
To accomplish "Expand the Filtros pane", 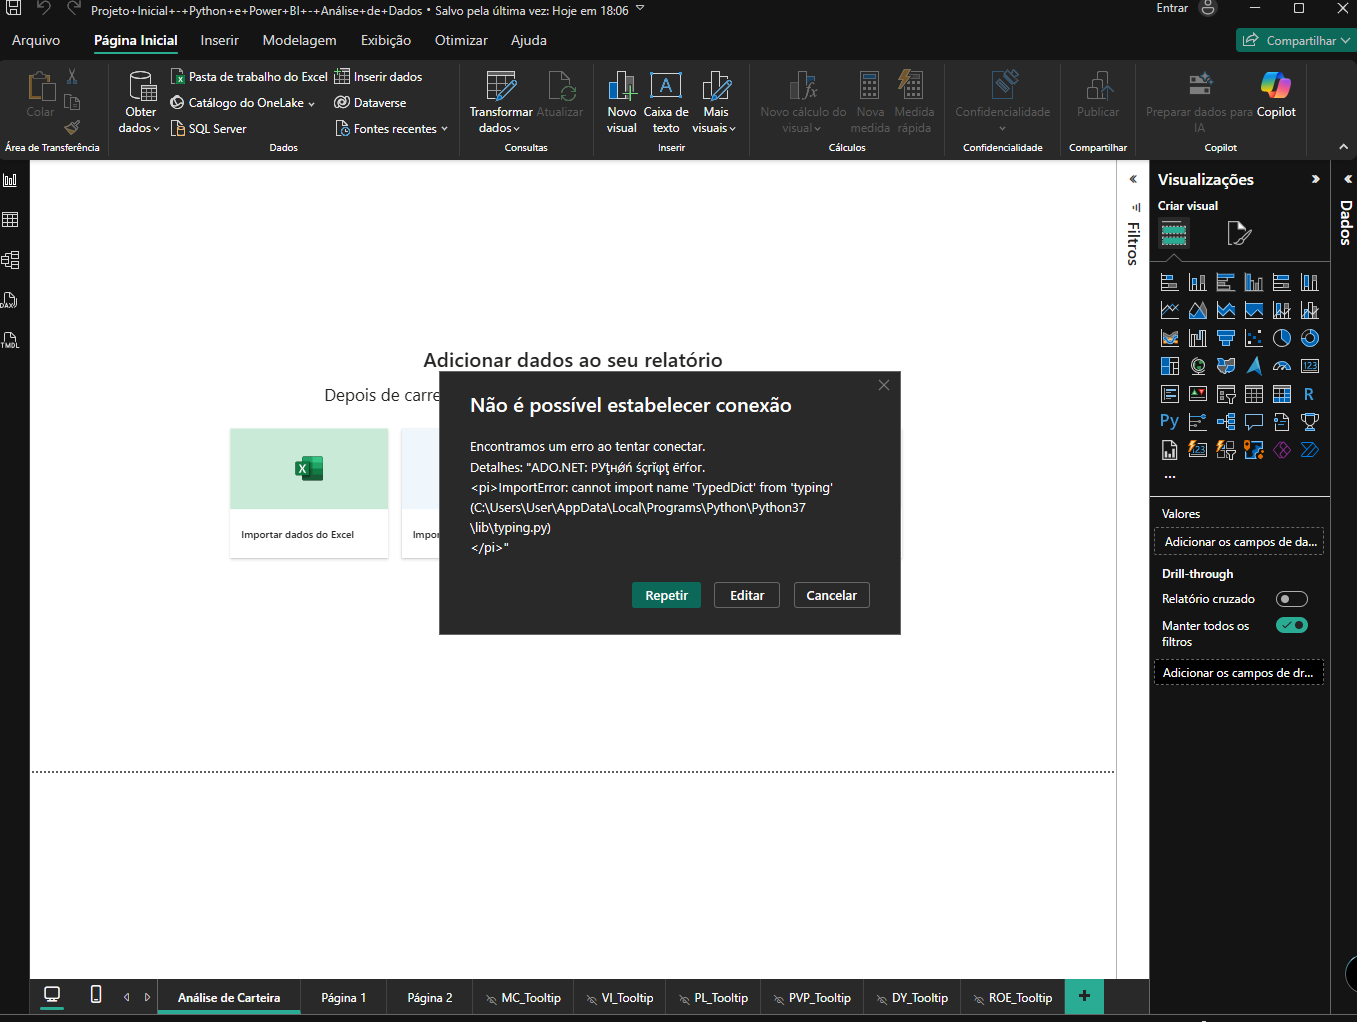I will pos(1133,179).
